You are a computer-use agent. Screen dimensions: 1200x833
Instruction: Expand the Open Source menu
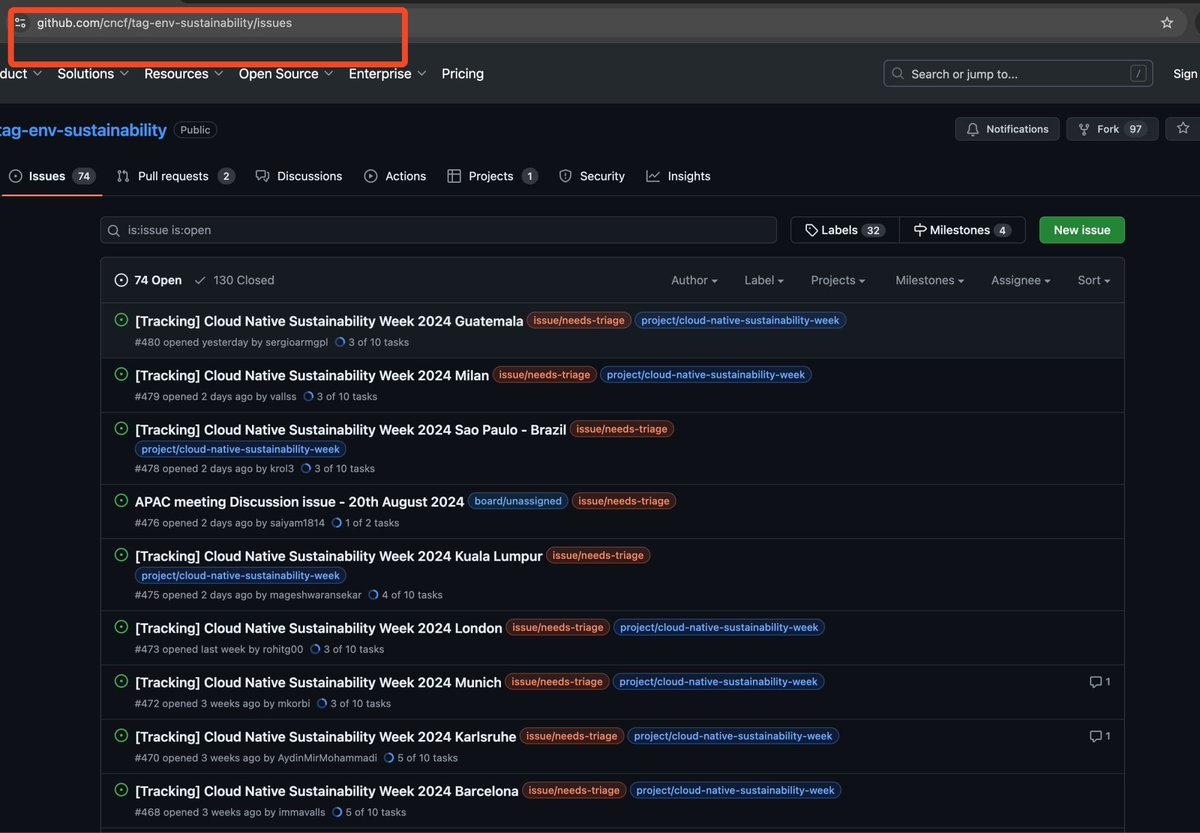coord(286,74)
